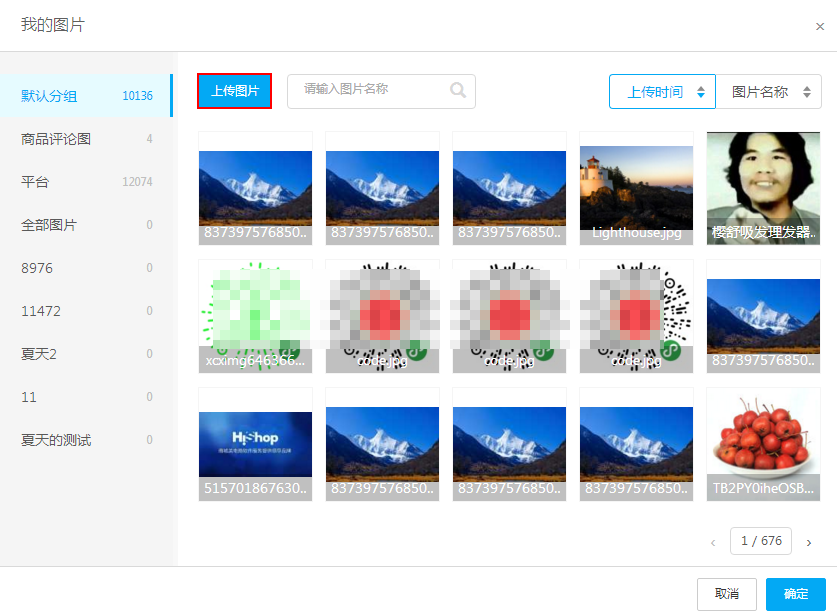837x616 pixels.
Task: Sort by 上传时间
Action: 662,92
